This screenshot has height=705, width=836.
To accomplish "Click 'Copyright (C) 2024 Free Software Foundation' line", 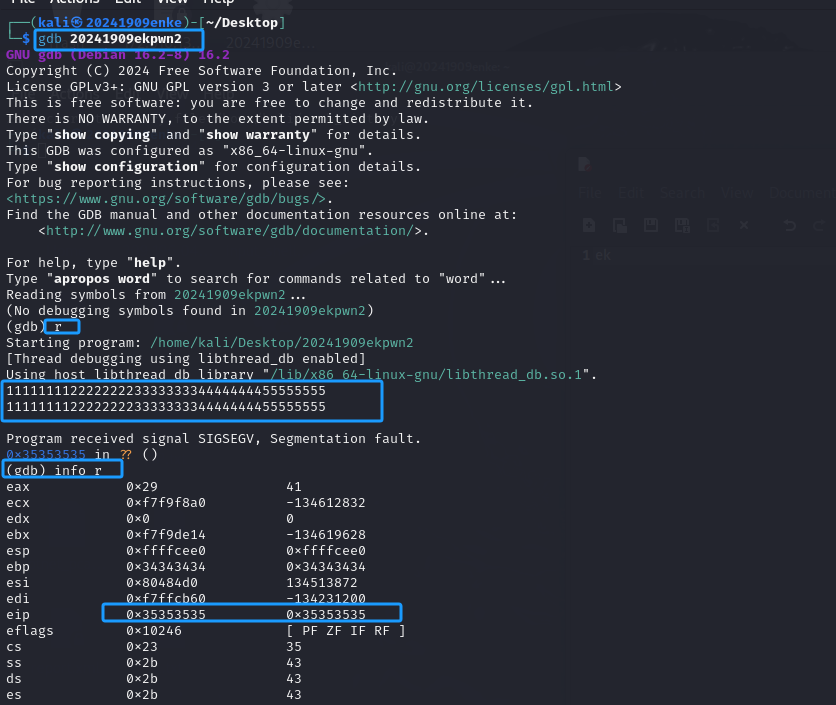I will point(202,70).
